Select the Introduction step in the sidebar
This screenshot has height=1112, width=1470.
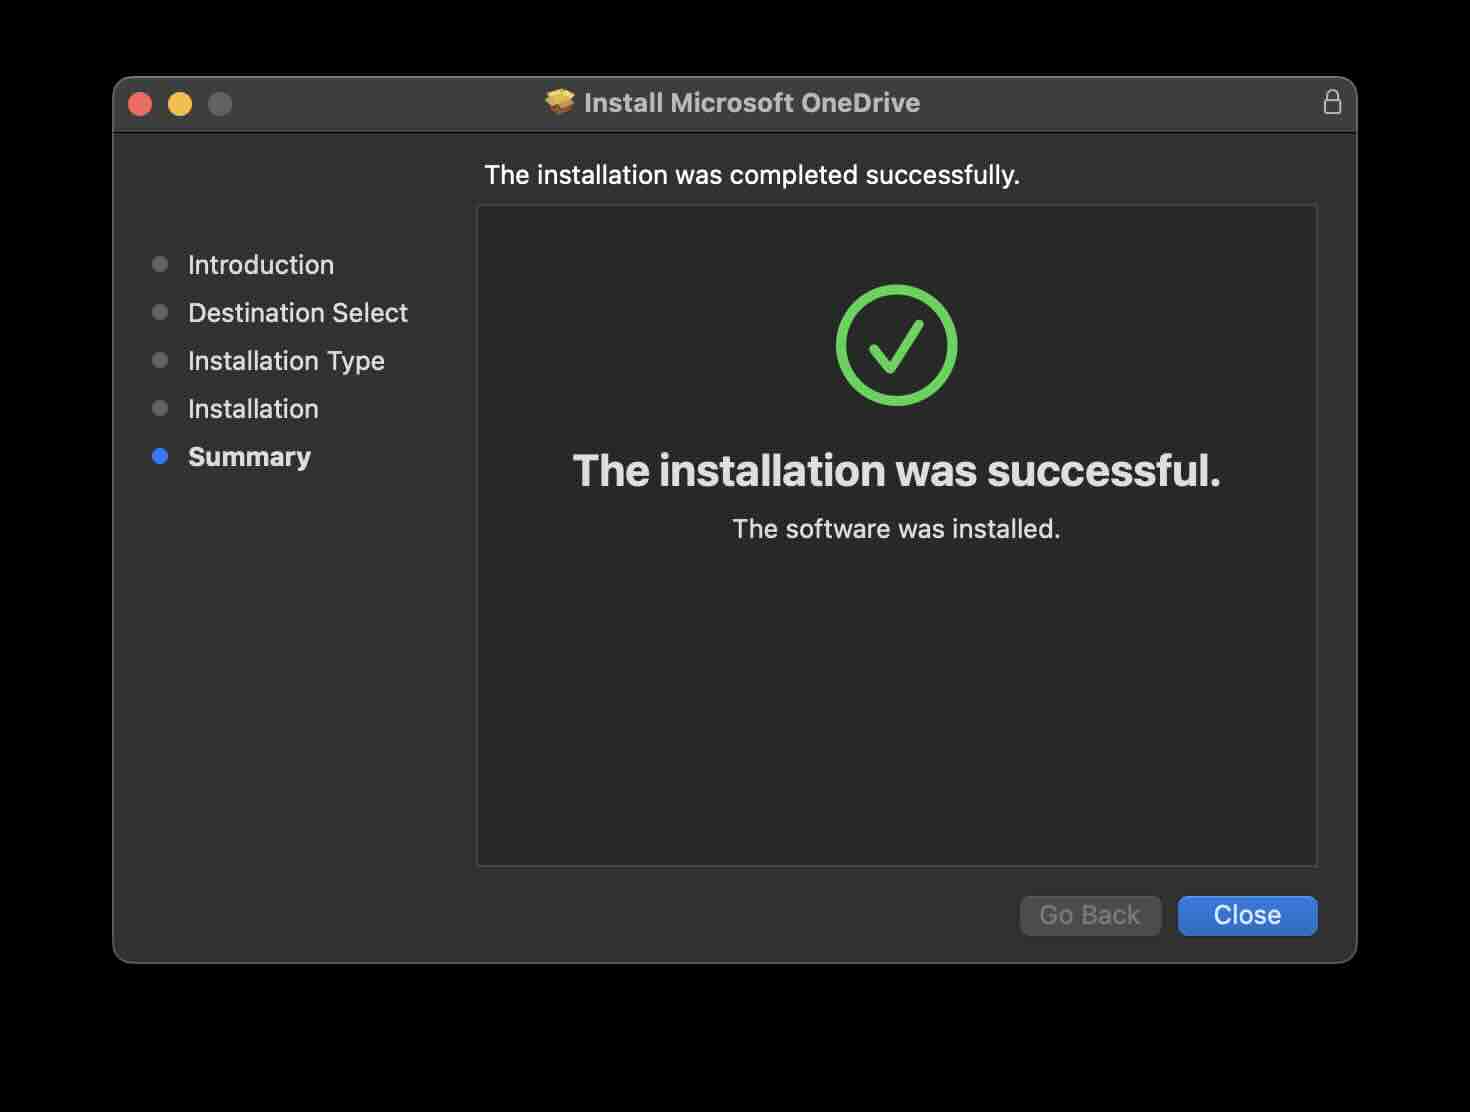(260, 264)
